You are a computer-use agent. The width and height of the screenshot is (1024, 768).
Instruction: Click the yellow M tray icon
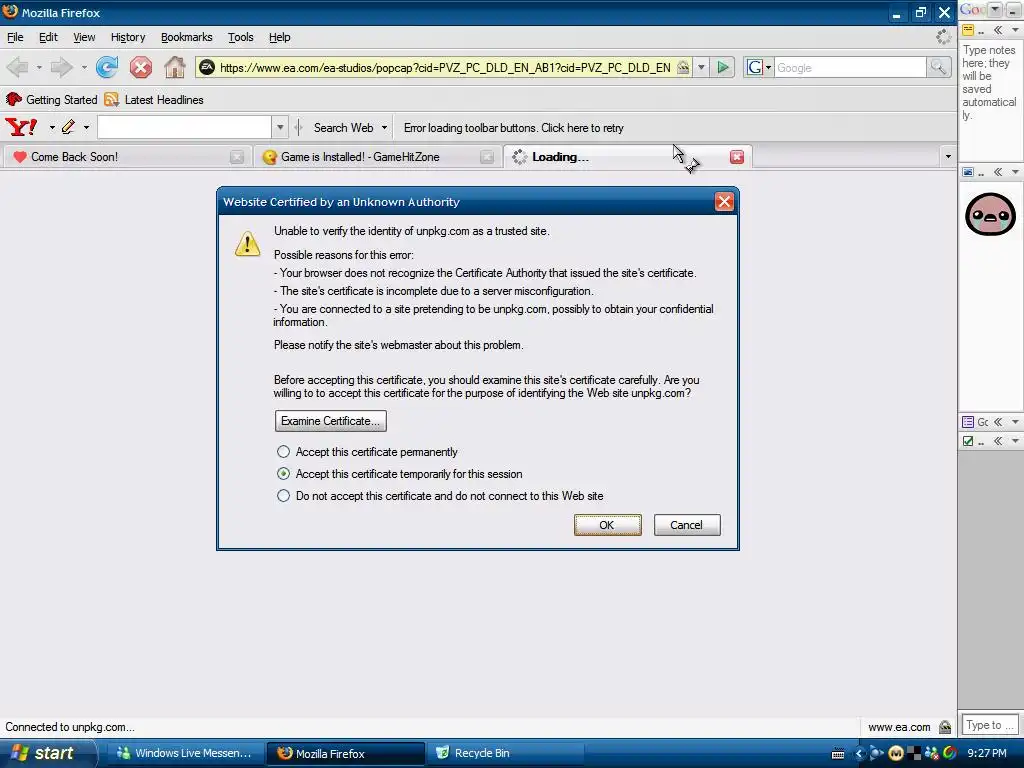click(x=896, y=753)
